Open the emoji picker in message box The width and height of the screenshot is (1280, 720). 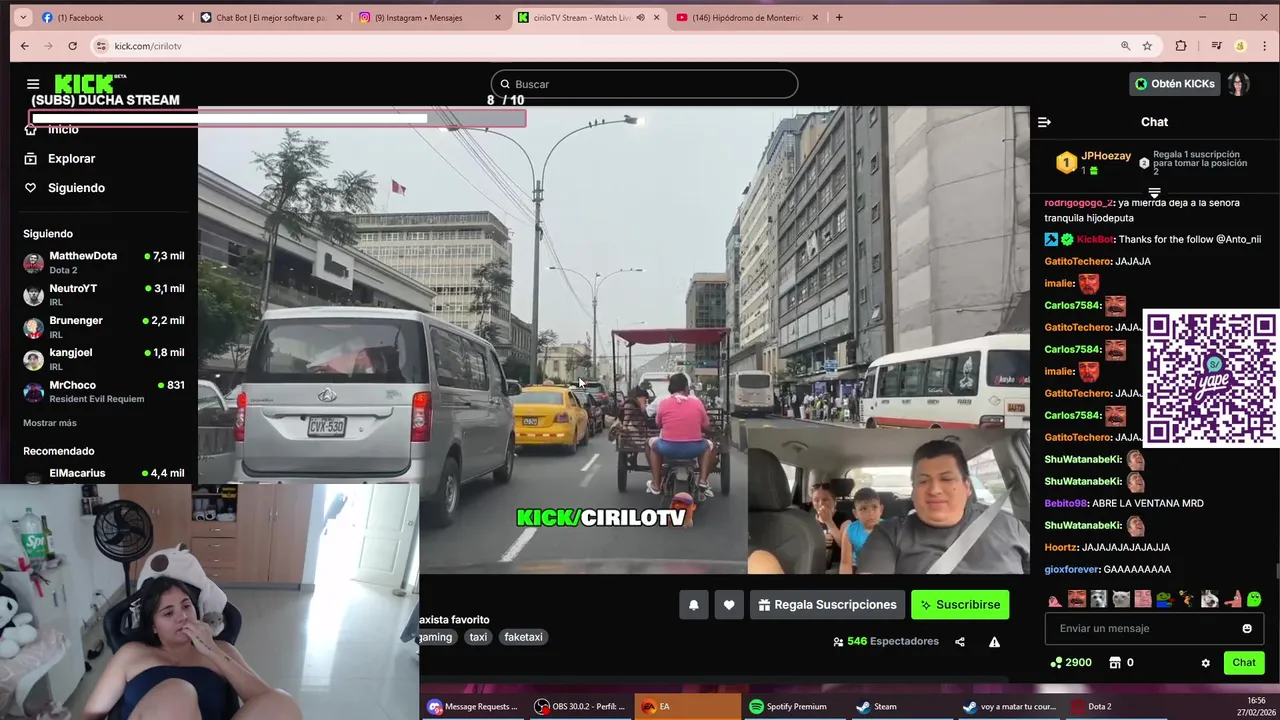(x=1247, y=628)
